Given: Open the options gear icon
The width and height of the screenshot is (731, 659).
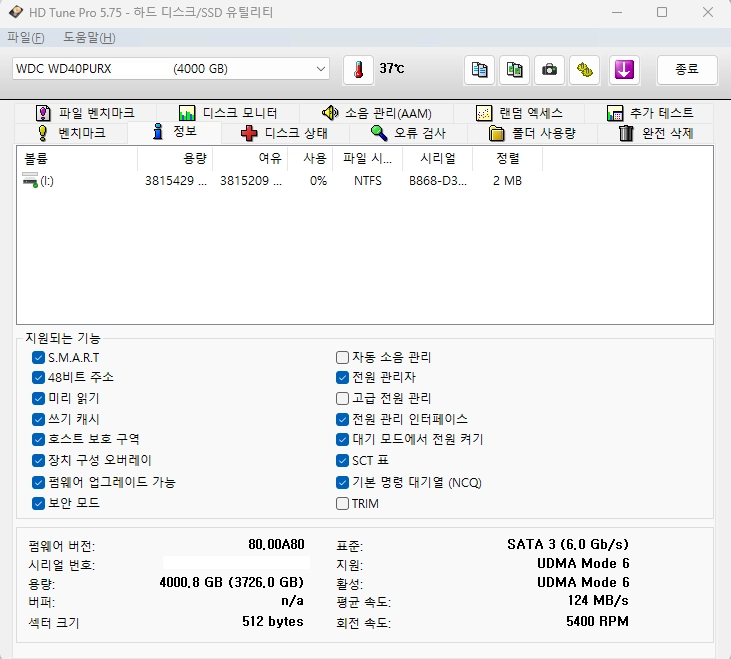Looking at the screenshot, I should (584, 70).
